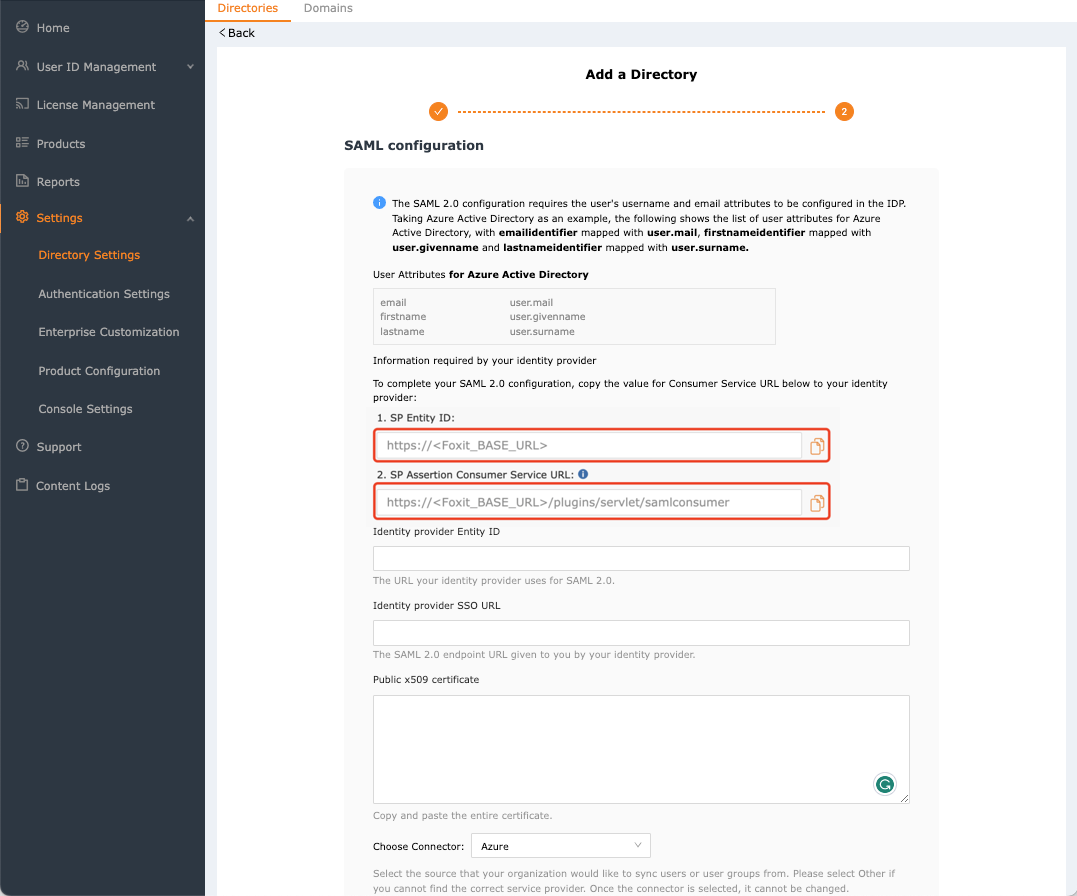Image resolution: width=1077 pixels, height=896 pixels.
Task: Open the info tooltip beside SP Assertion Consumer Service URL
Action: 583,474
